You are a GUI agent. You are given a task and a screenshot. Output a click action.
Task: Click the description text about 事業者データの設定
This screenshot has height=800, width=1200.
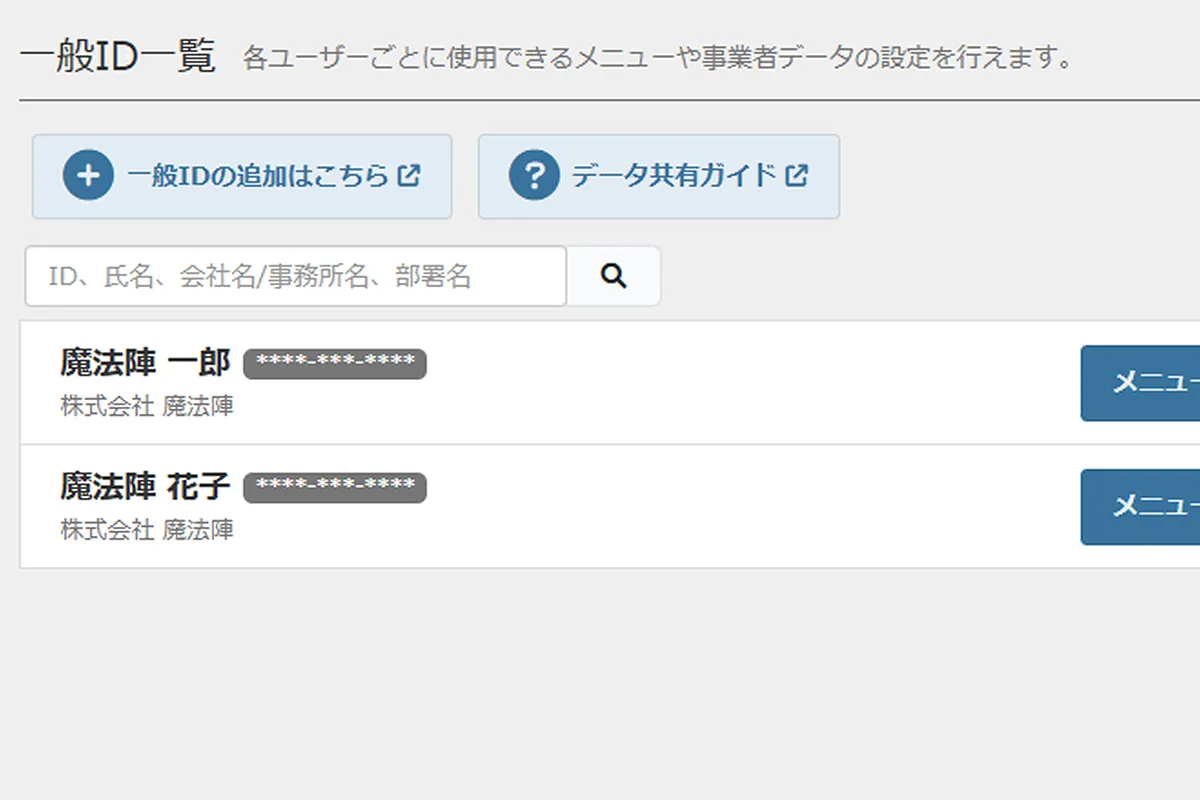click(x=657, y=58)
